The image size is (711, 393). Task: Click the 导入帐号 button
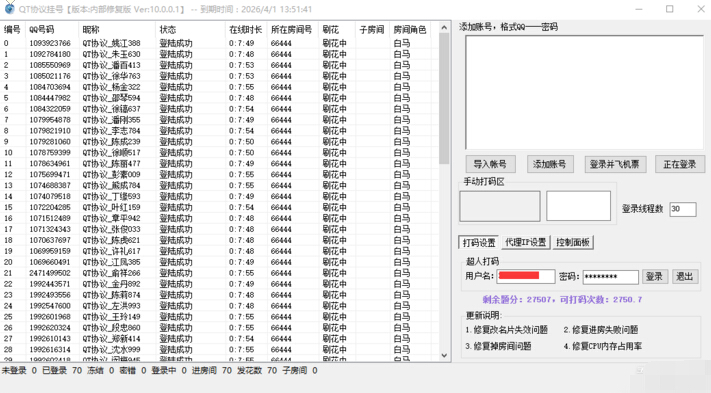490,164
